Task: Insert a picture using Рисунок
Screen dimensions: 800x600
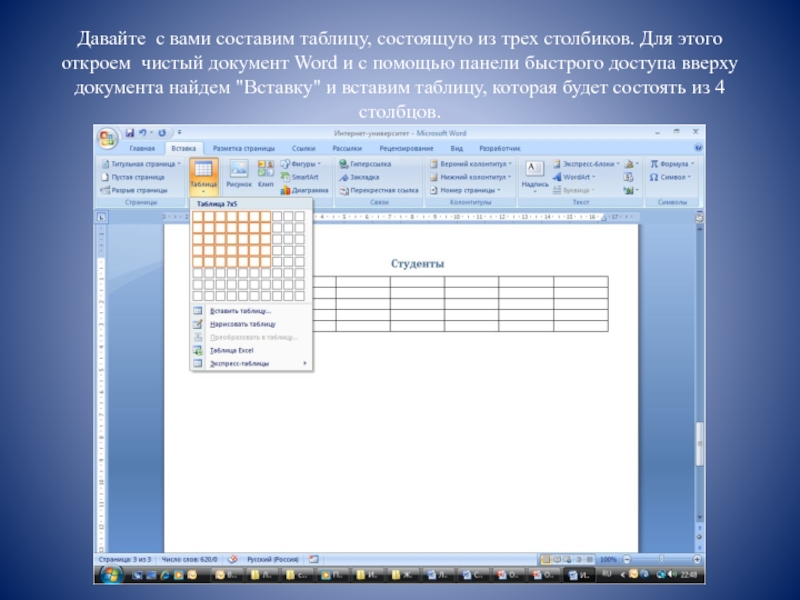Action: click(239, 174)
